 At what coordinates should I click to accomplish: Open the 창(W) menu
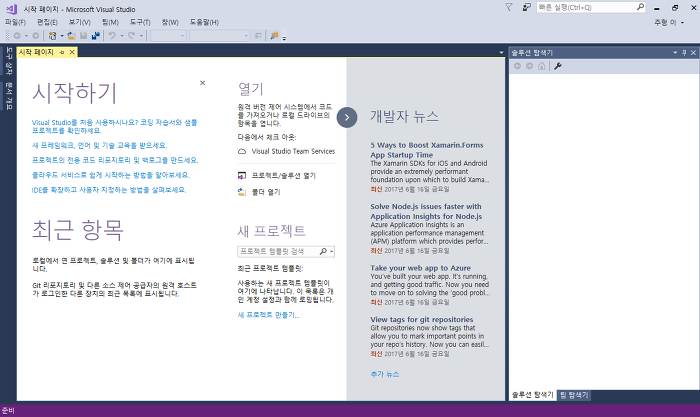coord(170,22)
